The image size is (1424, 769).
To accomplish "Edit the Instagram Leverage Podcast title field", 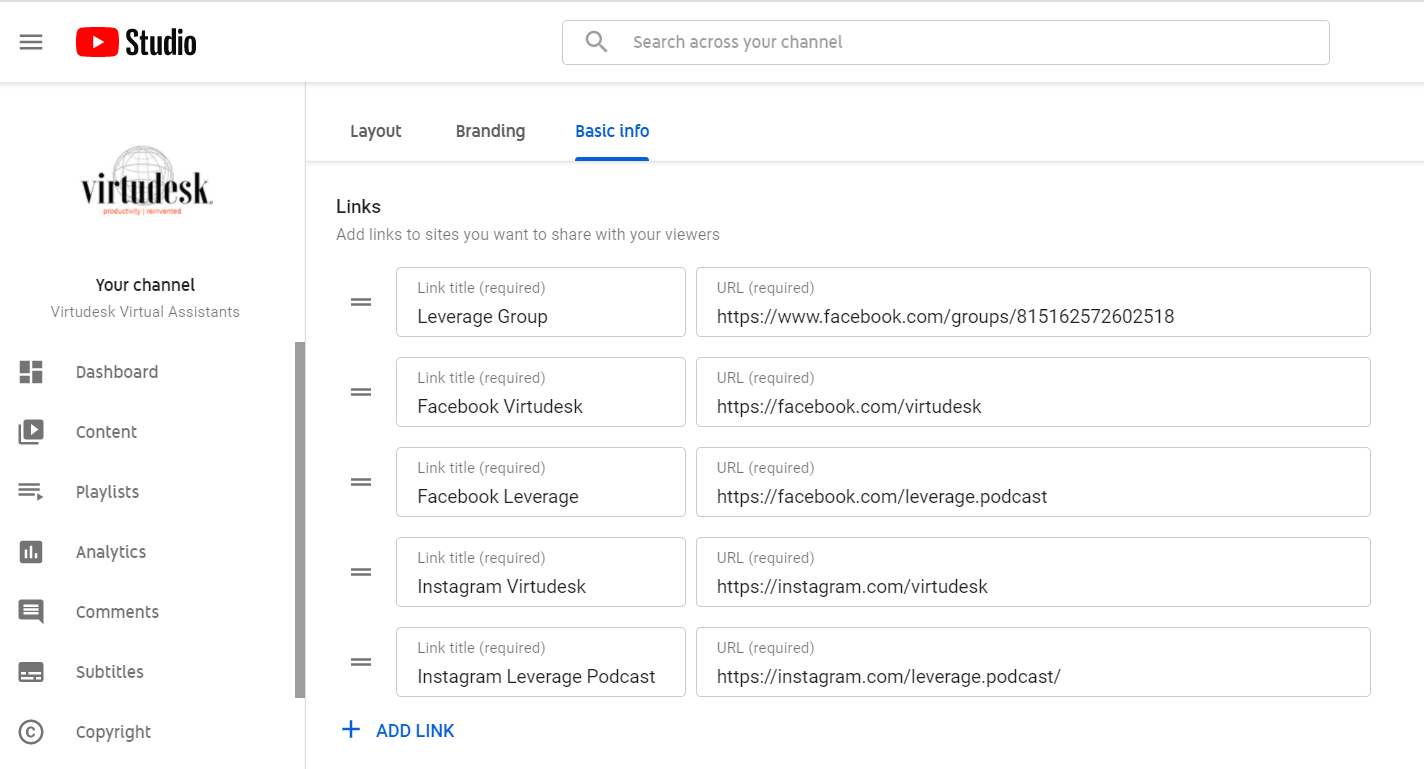I will pos(541,662).
